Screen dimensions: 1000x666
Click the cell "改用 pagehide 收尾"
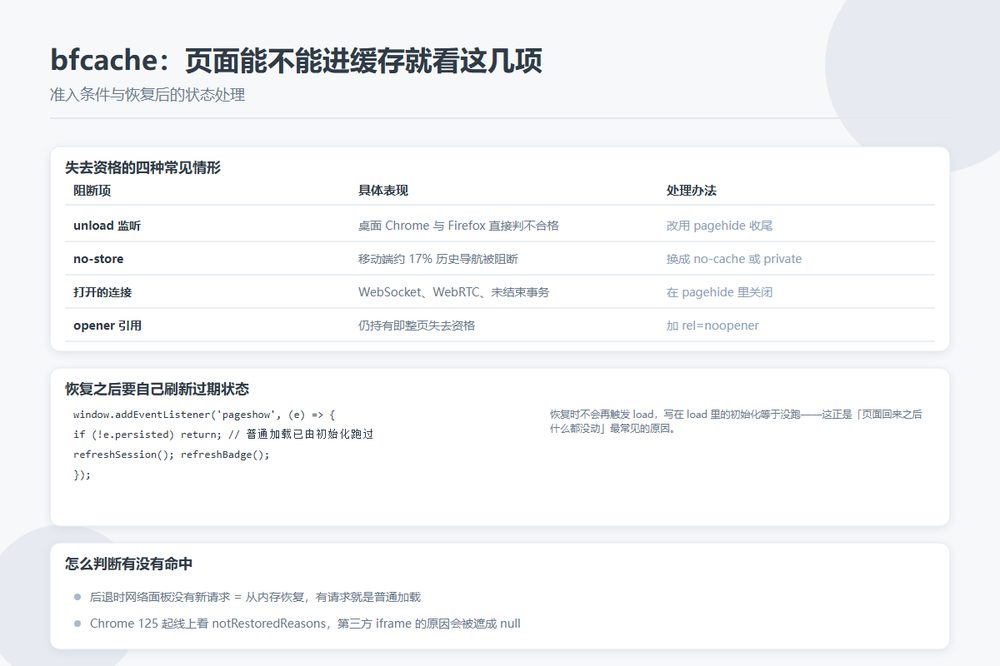tap(719, 225)
